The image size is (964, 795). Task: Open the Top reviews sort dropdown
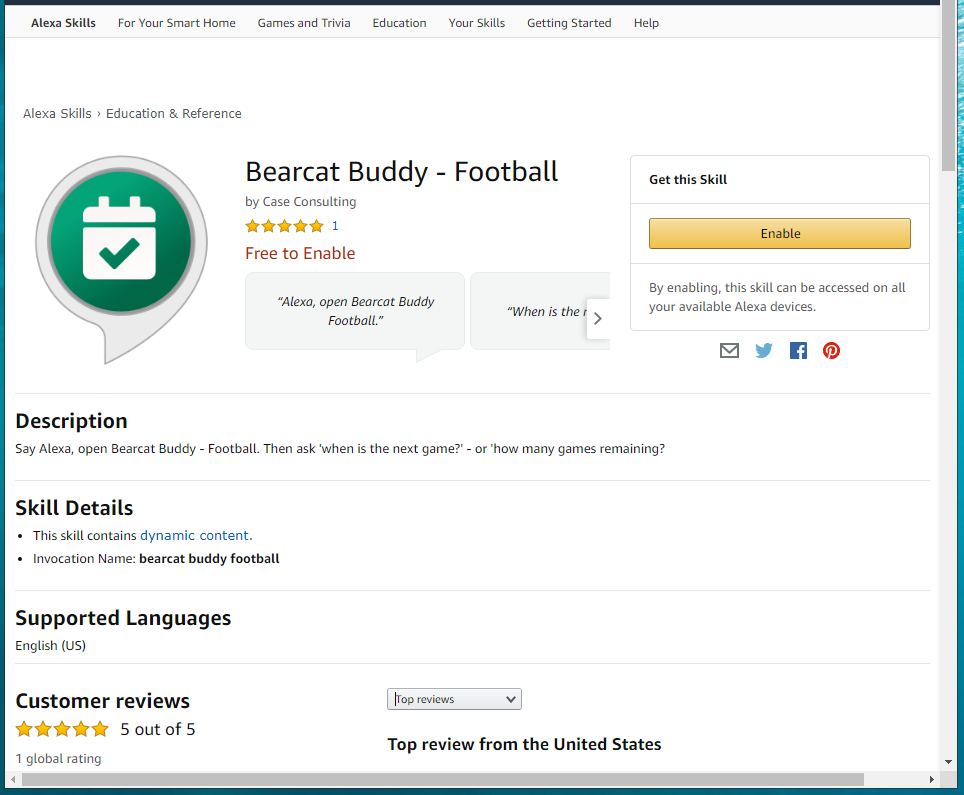point(454,699)
